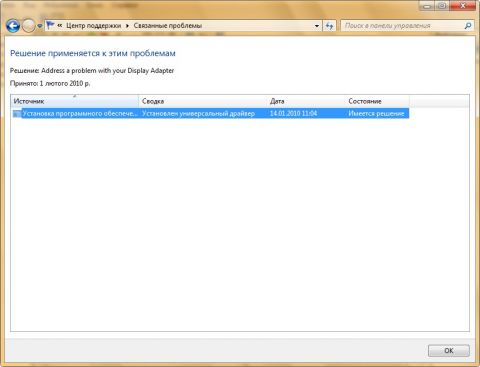
Task: Expand arrow after Центр поддержки breadcrumb
Action: (x=127, y=26)
